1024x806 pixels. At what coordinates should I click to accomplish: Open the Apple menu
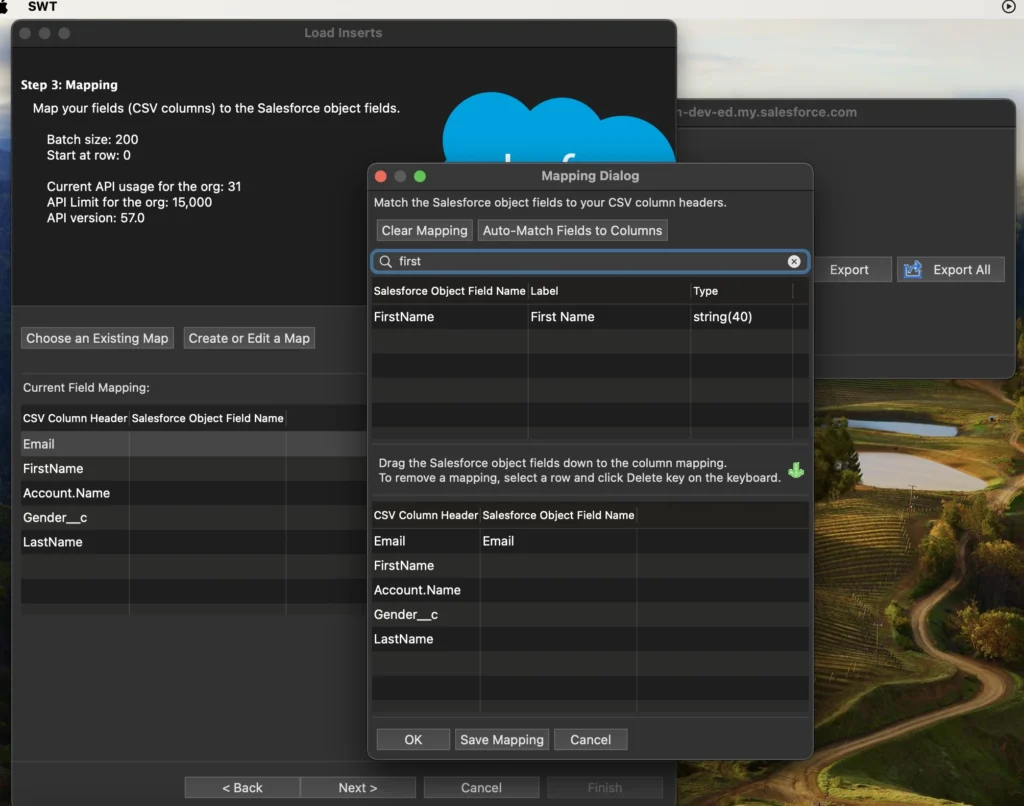(x=5, y=7)
